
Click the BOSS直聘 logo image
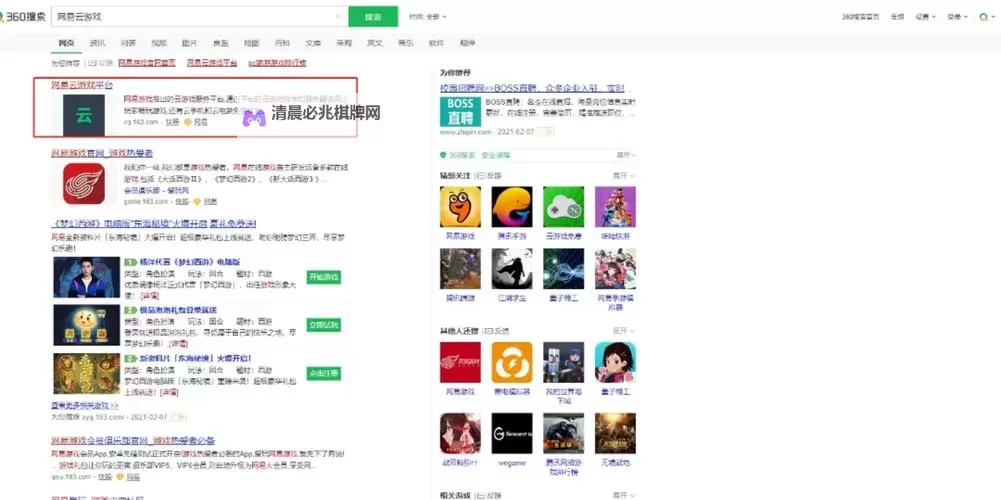[x=460, y=112]
